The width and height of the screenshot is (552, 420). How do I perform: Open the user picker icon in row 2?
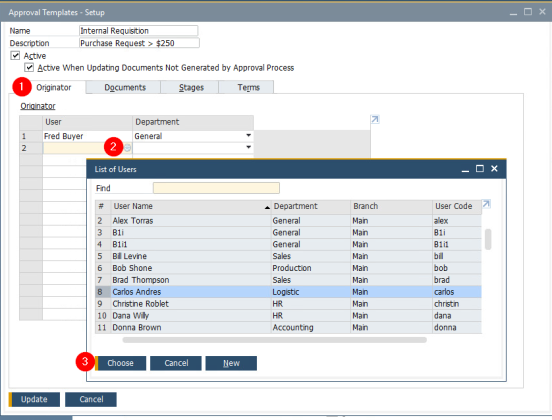[x=127, y=148]
